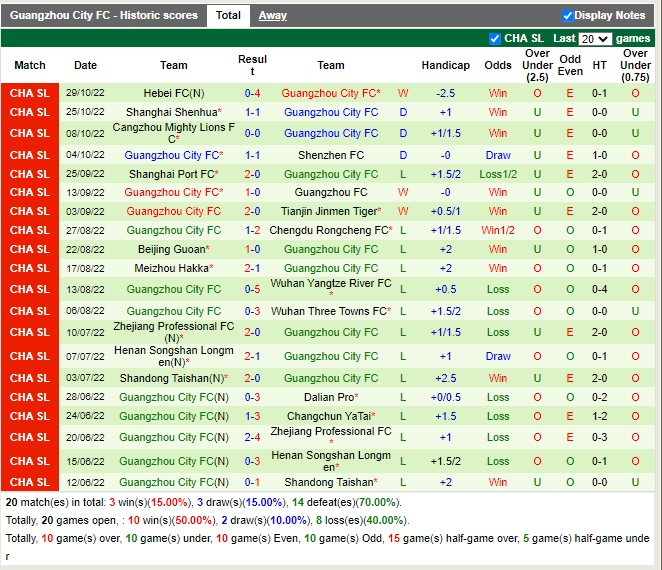
Task: Select Dalian Pro team link
Action: click(x=329, y=397)
